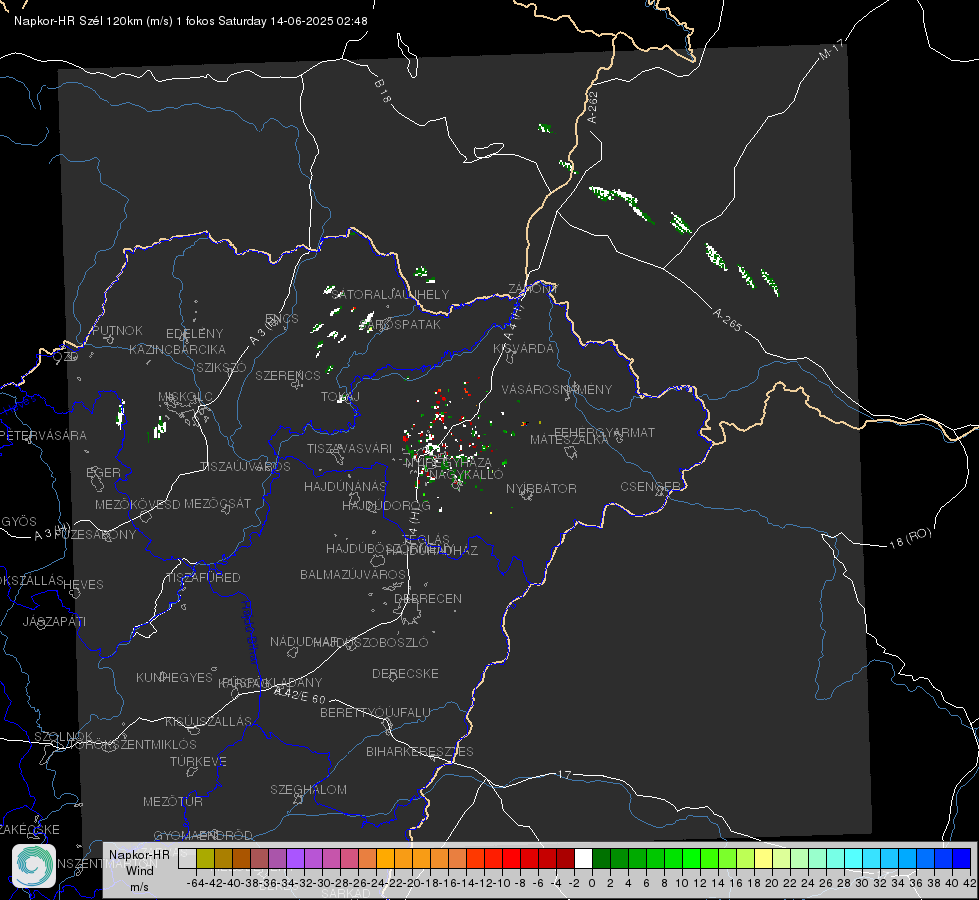Select the SZEGHALOM town label

click(308, 789)
